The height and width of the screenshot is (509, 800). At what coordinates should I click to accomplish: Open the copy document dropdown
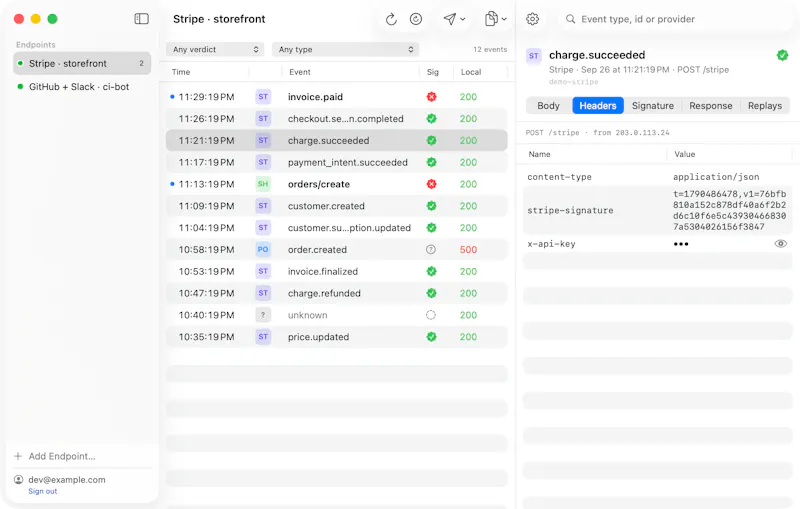495,19
